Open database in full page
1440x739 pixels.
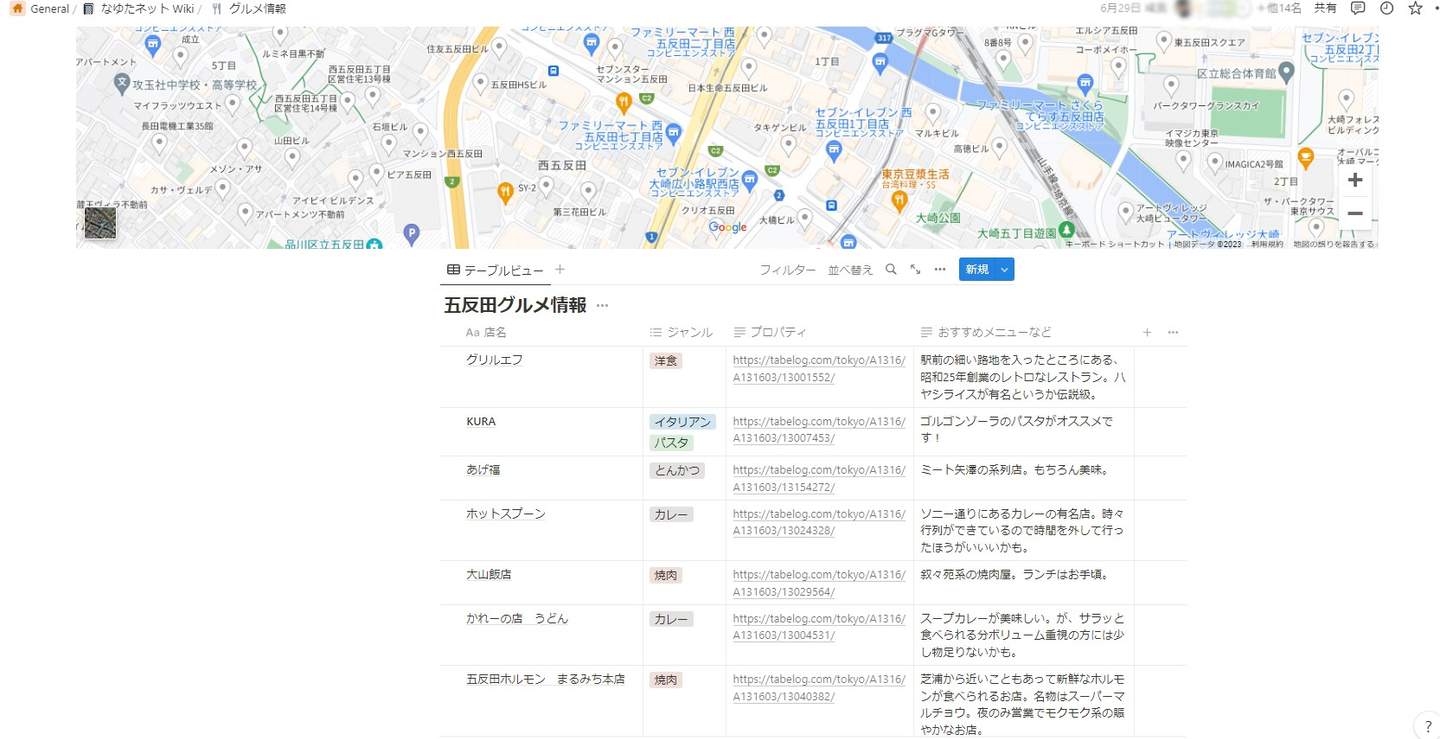click(x=915, y=269)
